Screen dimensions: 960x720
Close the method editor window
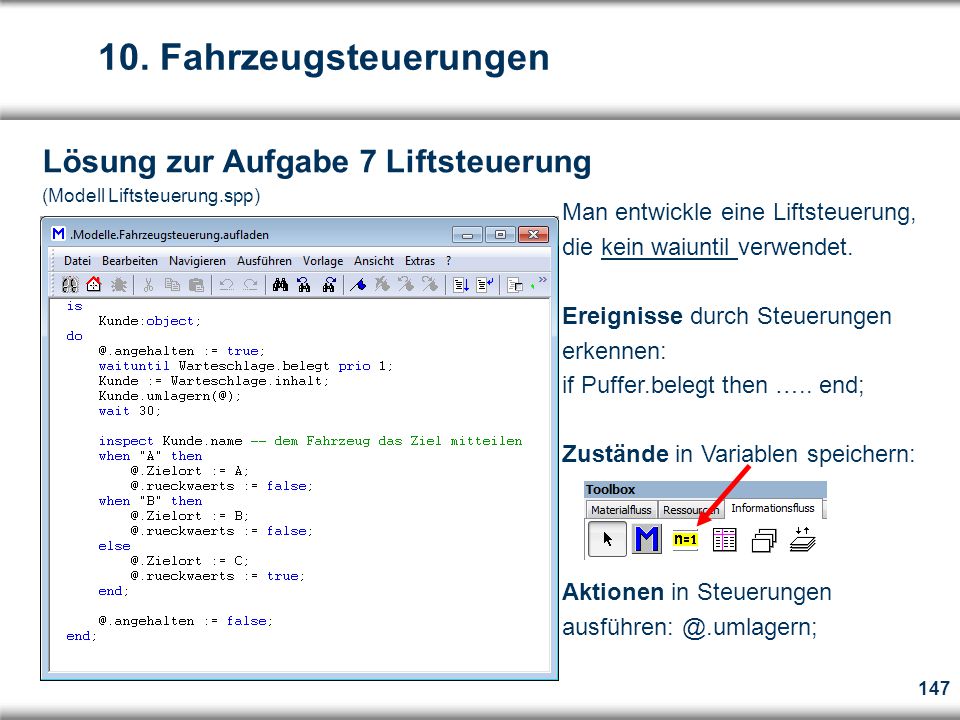point(533,234)
